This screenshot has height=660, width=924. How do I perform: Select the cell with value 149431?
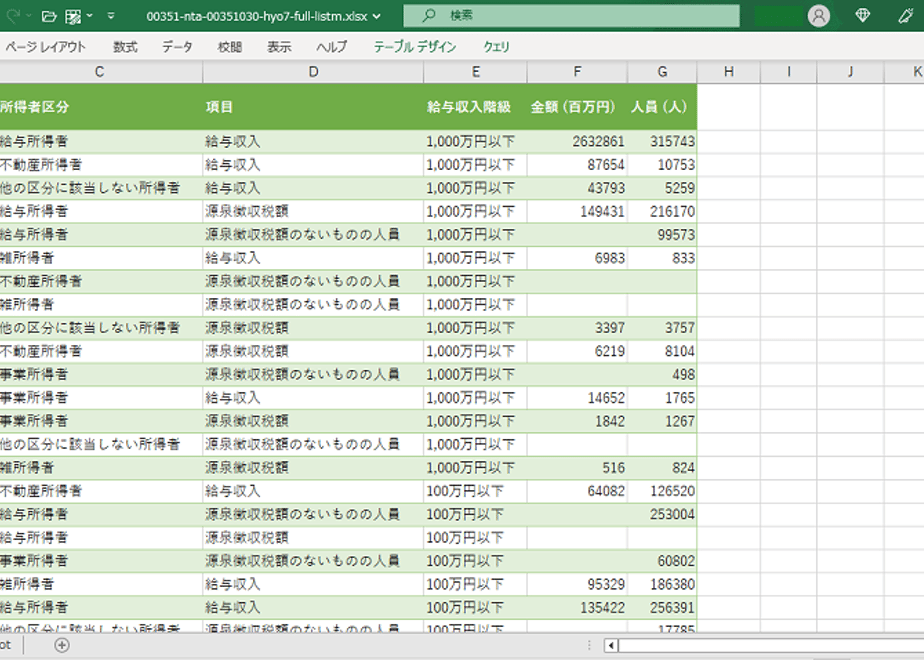point(578,212)
